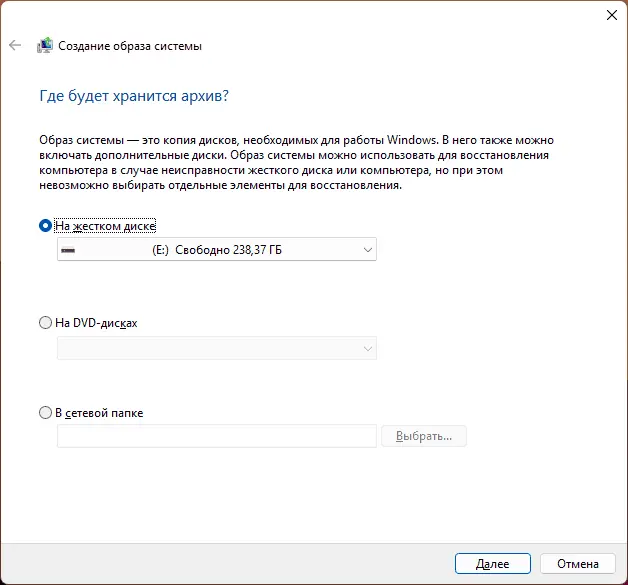Click the empty DVD drive combo box
The height and width of the screenshot is (585, 628).
point(217,348)
